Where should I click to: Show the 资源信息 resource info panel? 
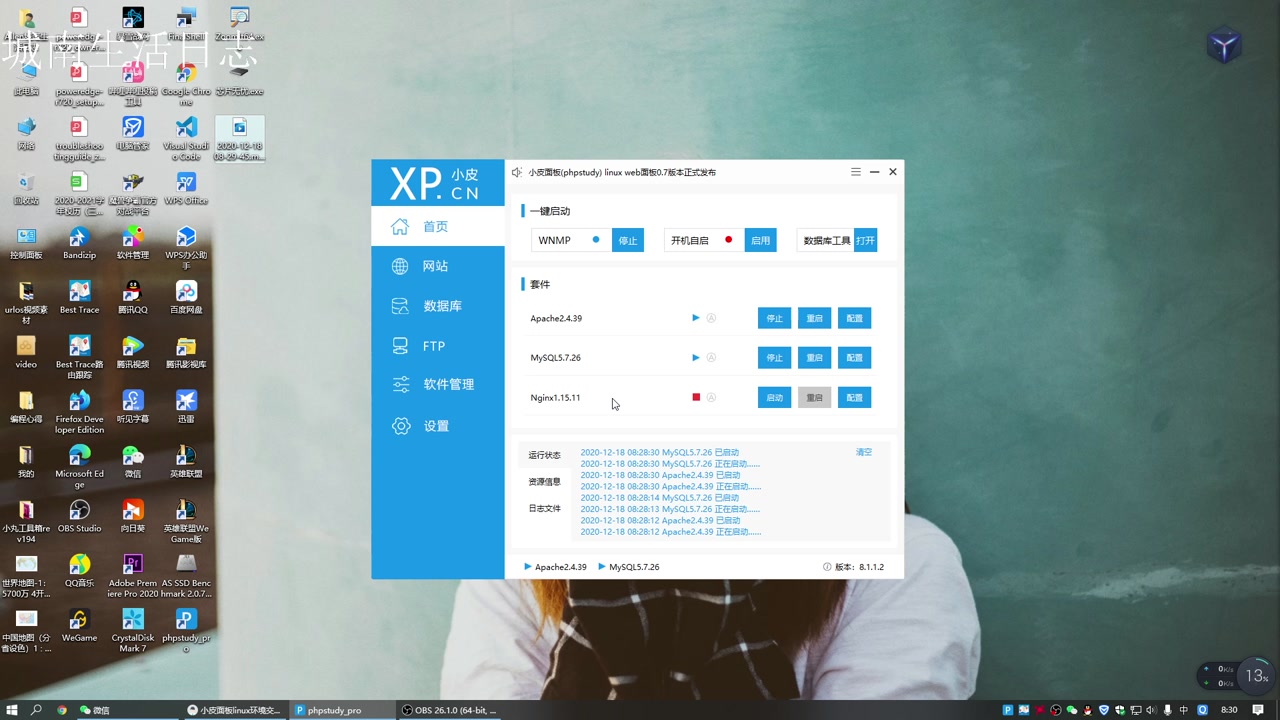(545, 482)
